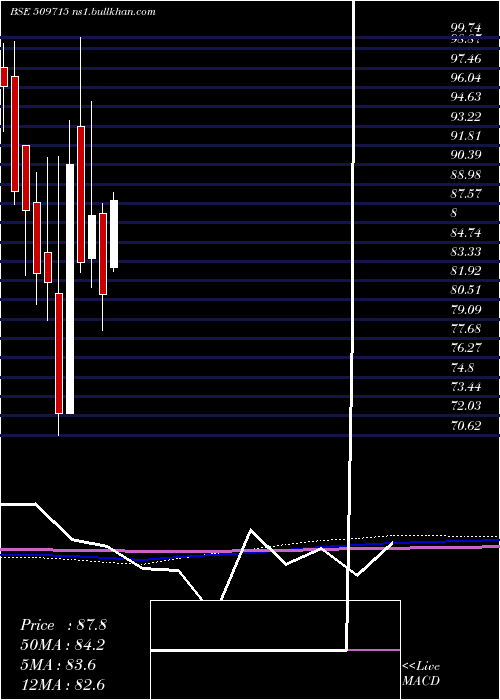
Task: Click the 79.09 price level label
Action: tap(466, 309)
